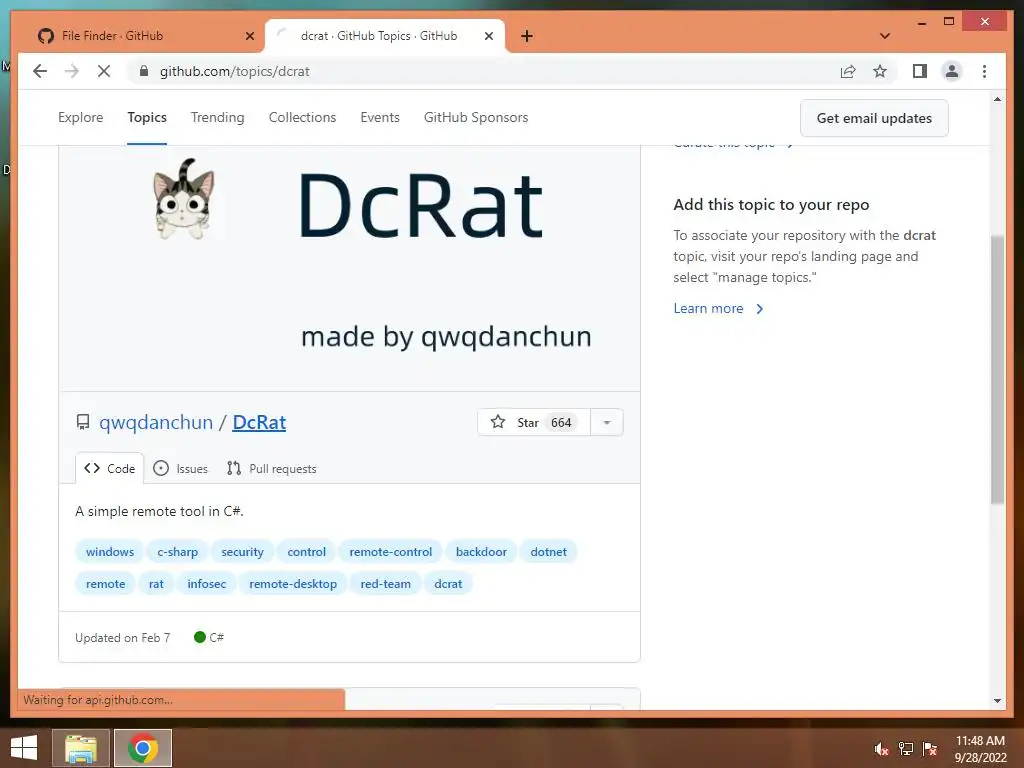The image size is (1024, 768).
Task: Open the Chrome side panel
Action: coord(920,71)
